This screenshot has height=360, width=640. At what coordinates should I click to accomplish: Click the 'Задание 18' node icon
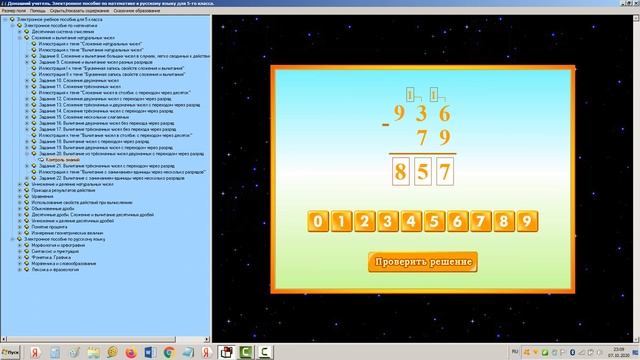click(34, 142)
